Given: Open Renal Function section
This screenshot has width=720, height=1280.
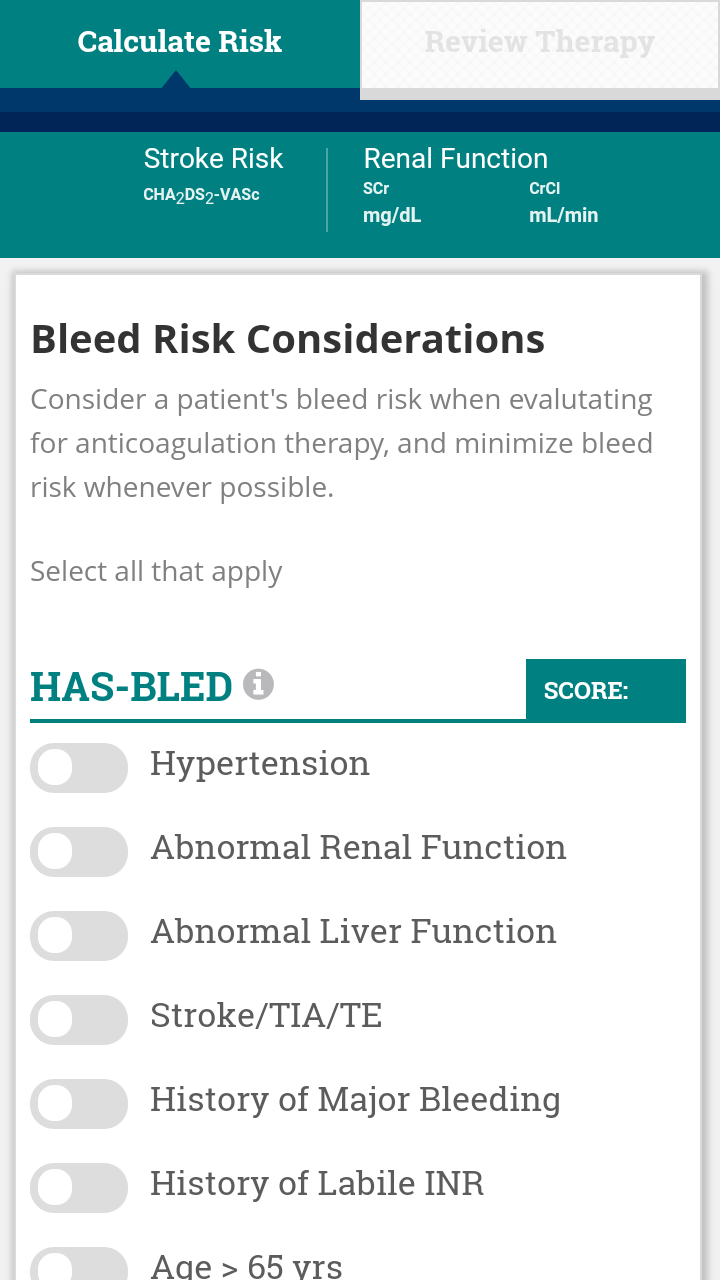Looking at the screenshot, I should [x=455, y=158].
